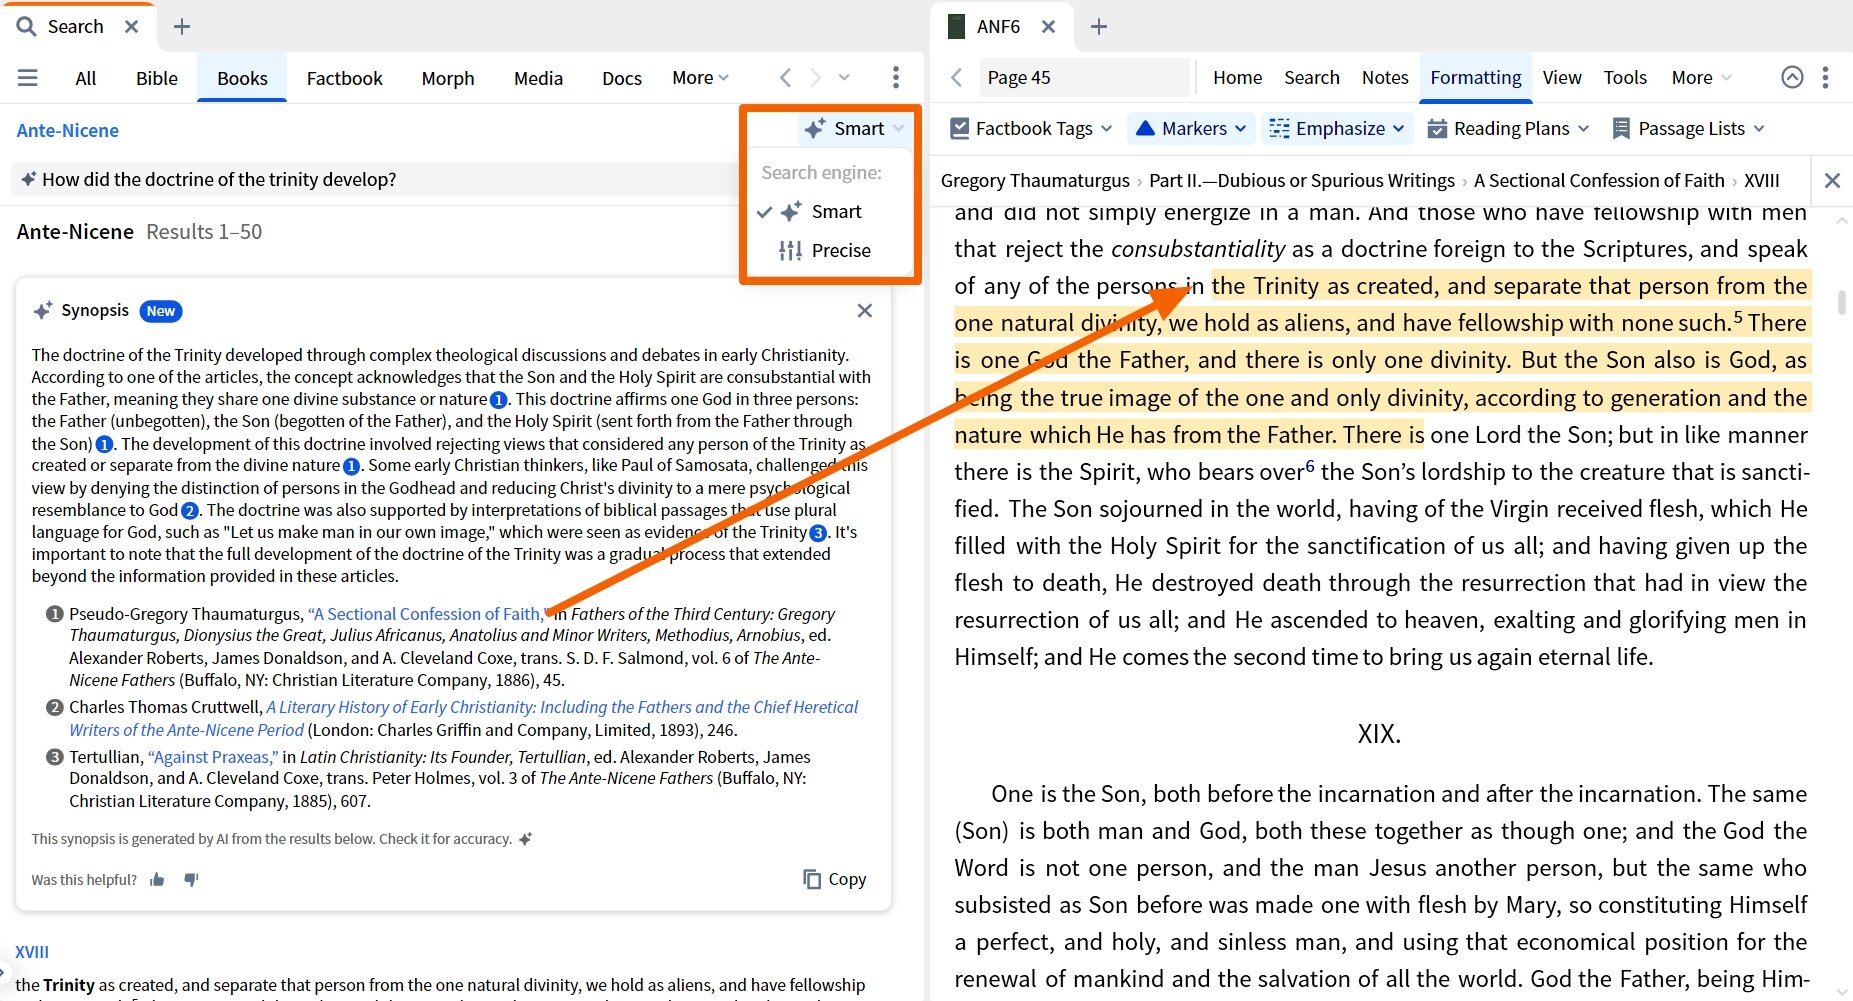This screenshot has height=1001, width=1853.
Task: Switch to the Media search tab
Action: pos(538,78)
